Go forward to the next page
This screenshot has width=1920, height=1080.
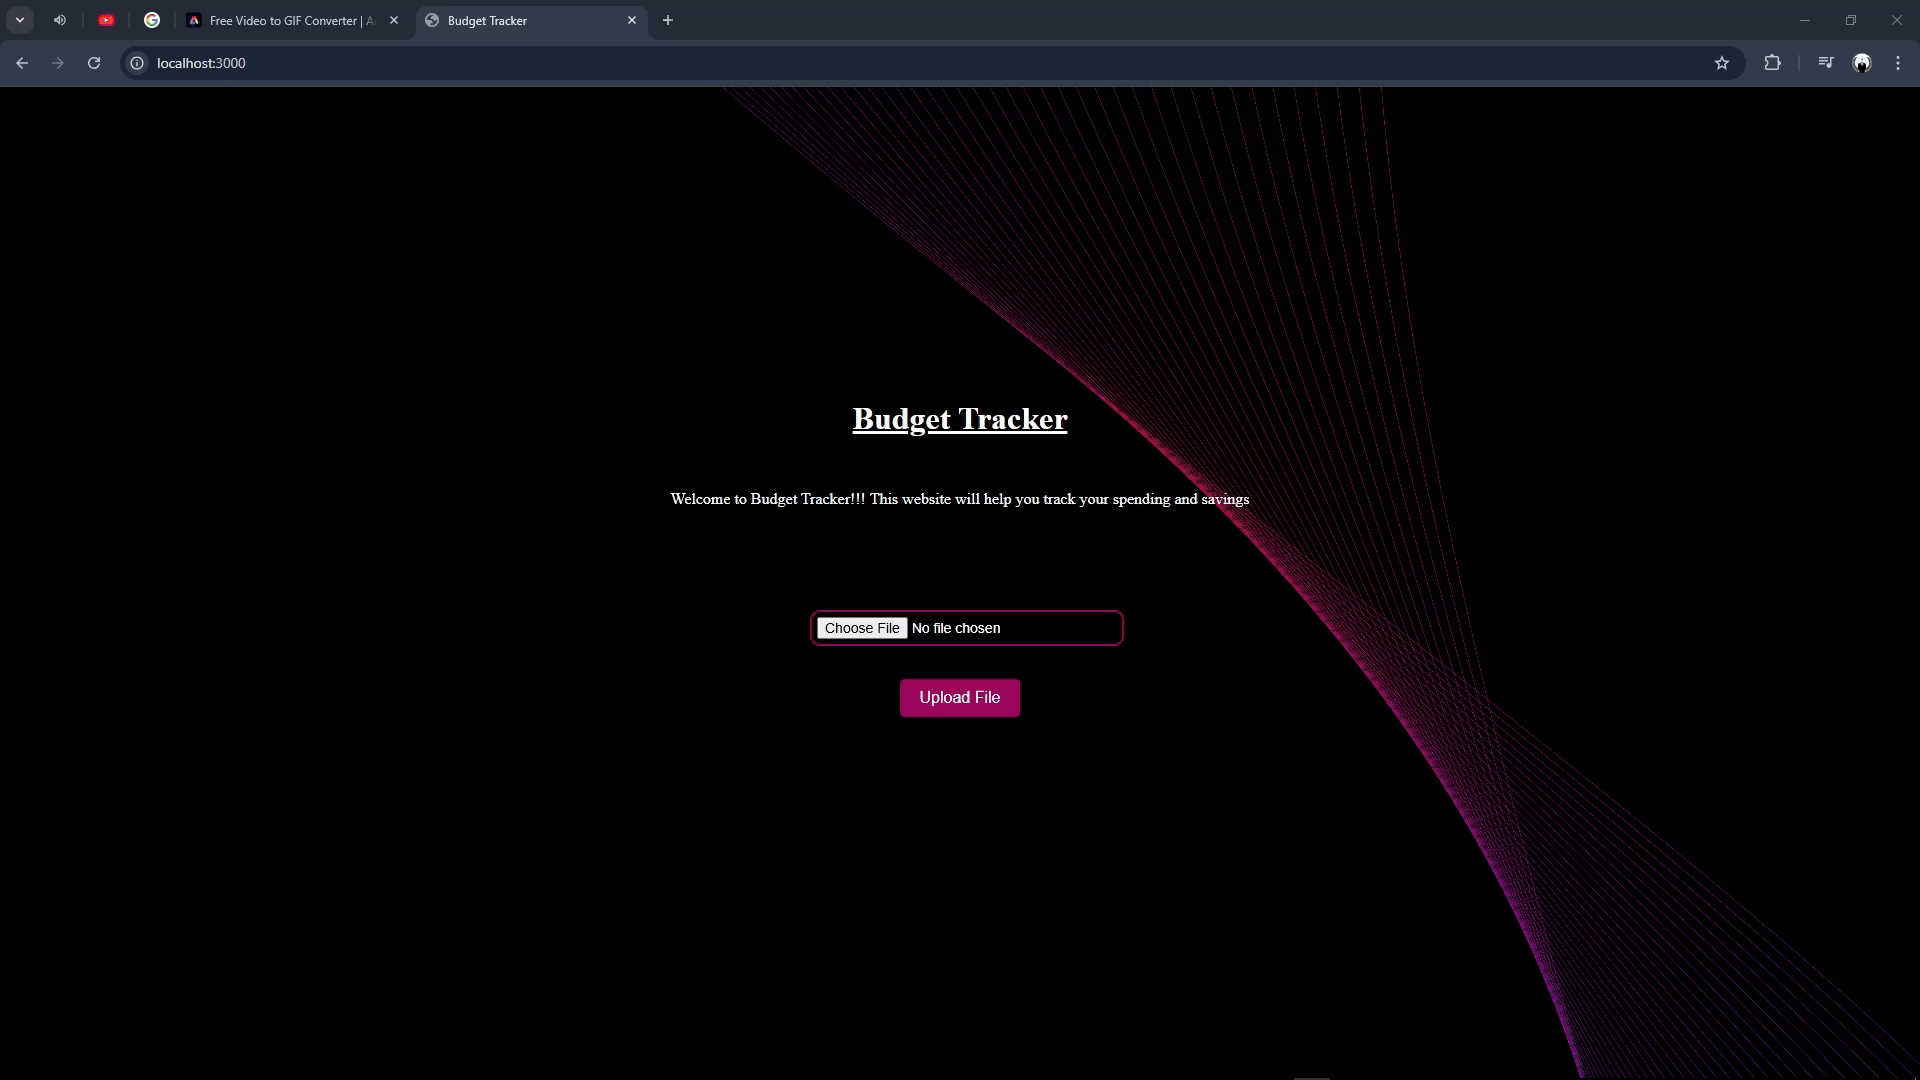point(58,63)
